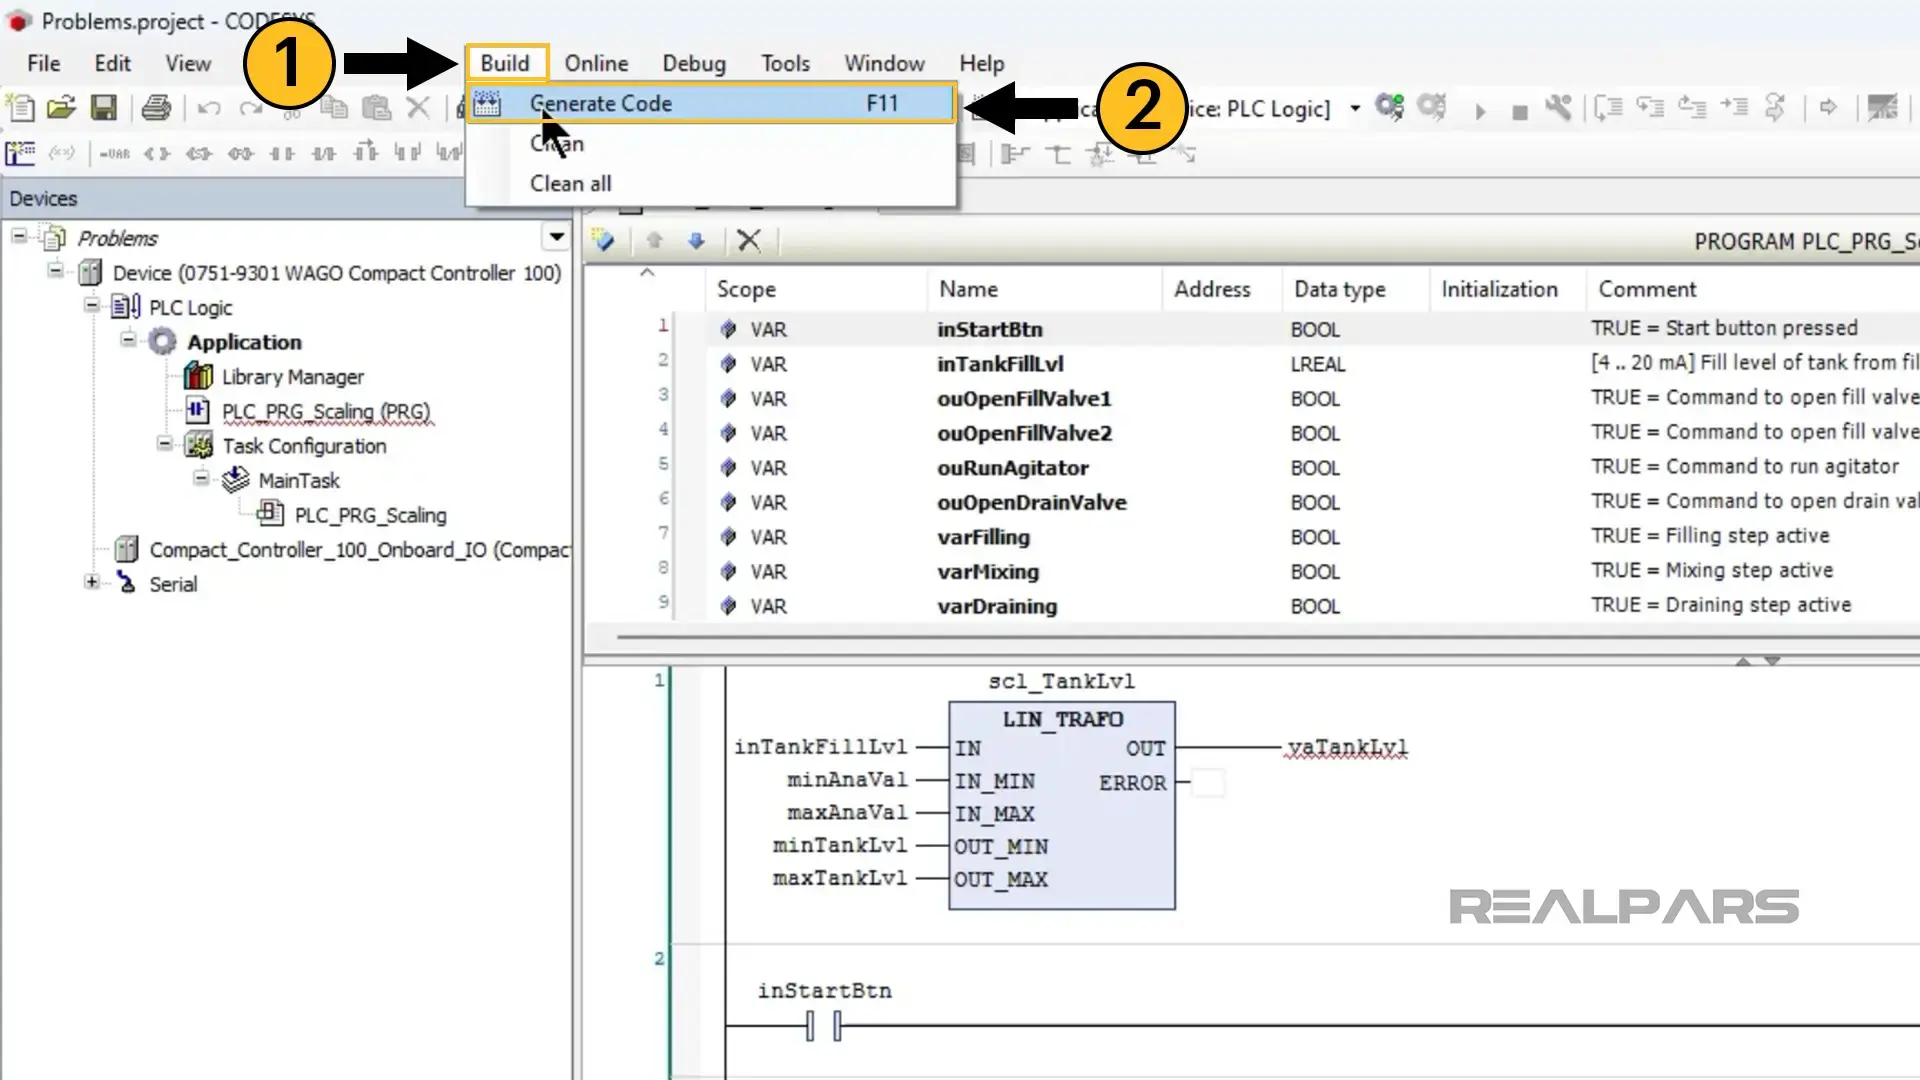The image size is (1920, 1080).
Task: Click the Data type column header
Action: point(1354,289)
